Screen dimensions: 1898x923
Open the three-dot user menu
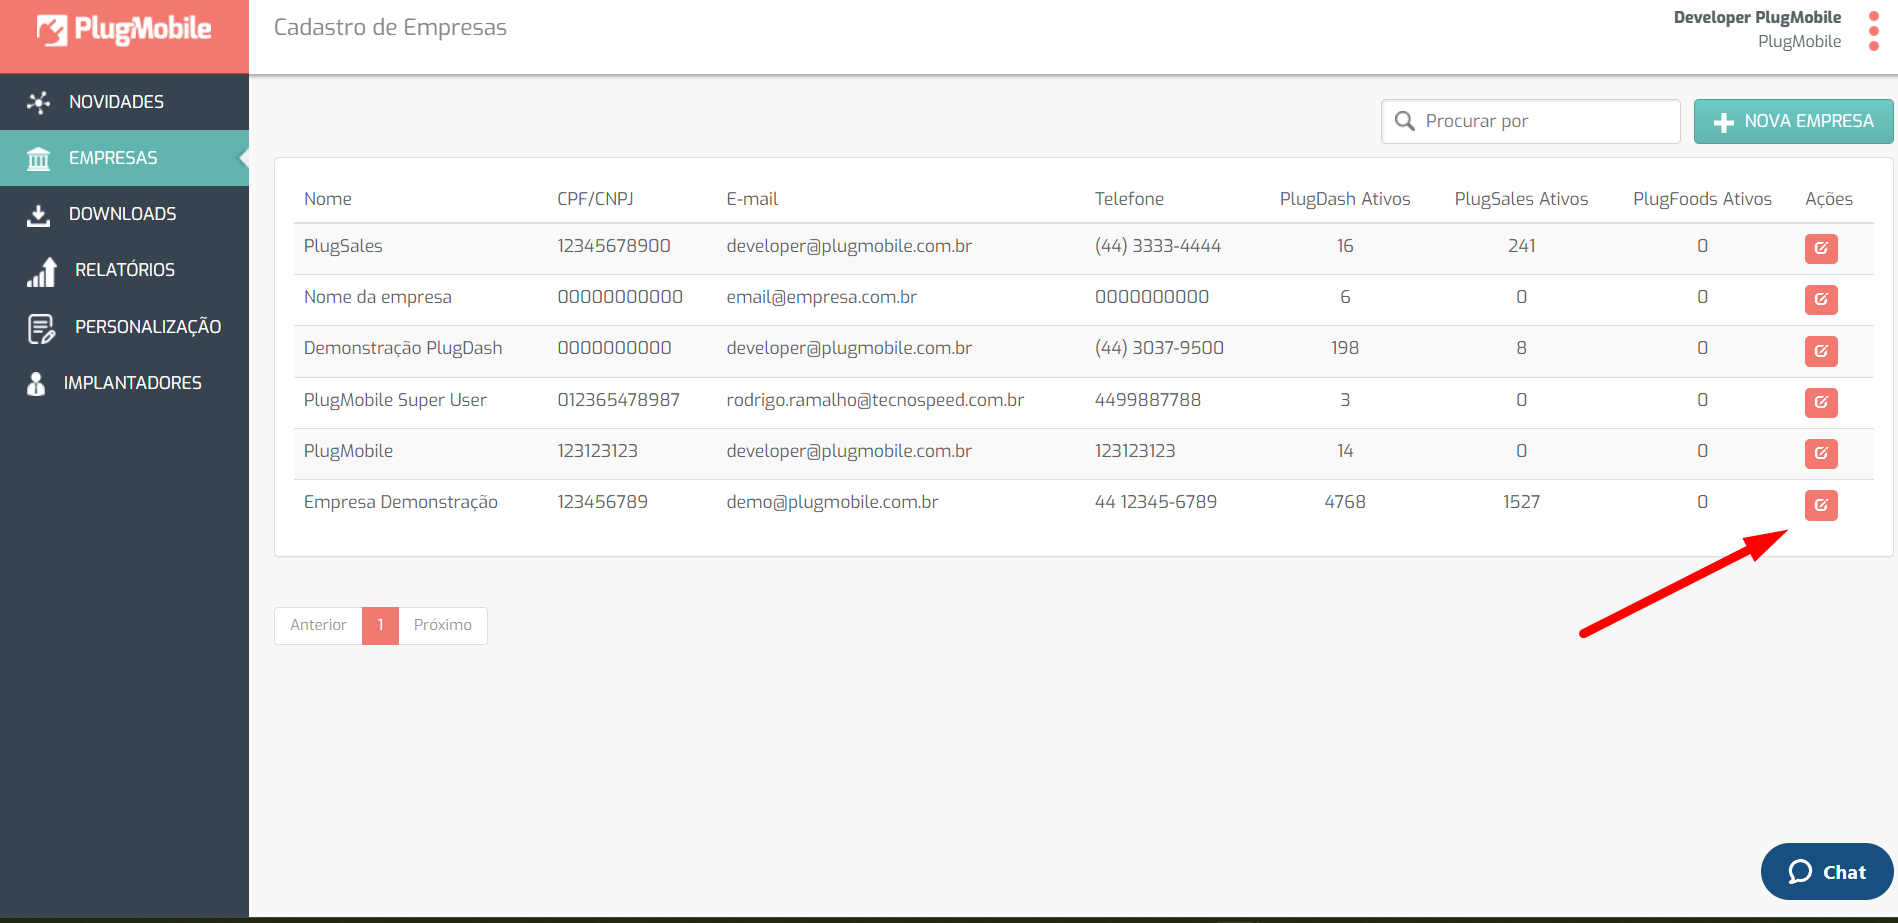click(1874, 30)
